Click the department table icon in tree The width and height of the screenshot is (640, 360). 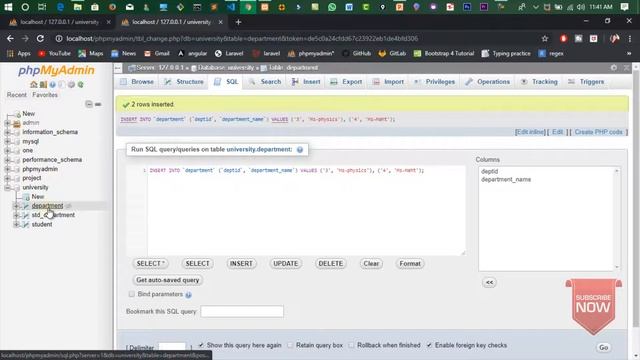pos(26,206)
